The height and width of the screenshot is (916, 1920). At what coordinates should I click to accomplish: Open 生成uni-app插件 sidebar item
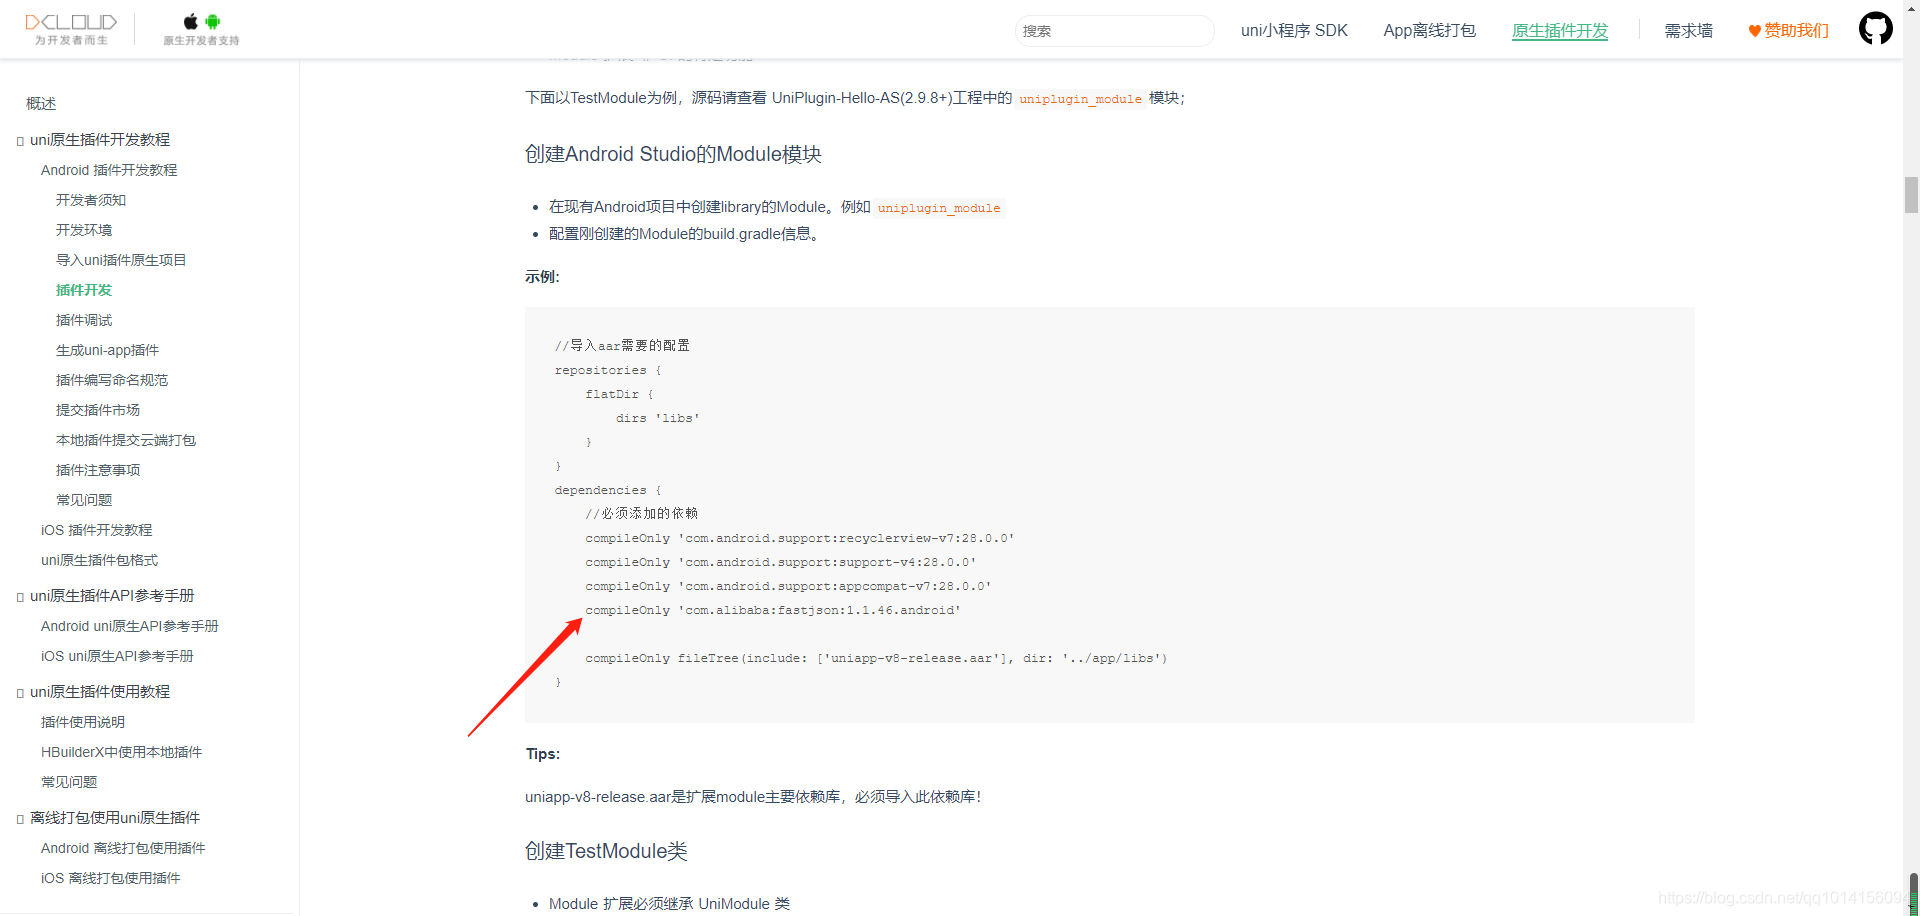pyautogui.click(x=107, y=350)
